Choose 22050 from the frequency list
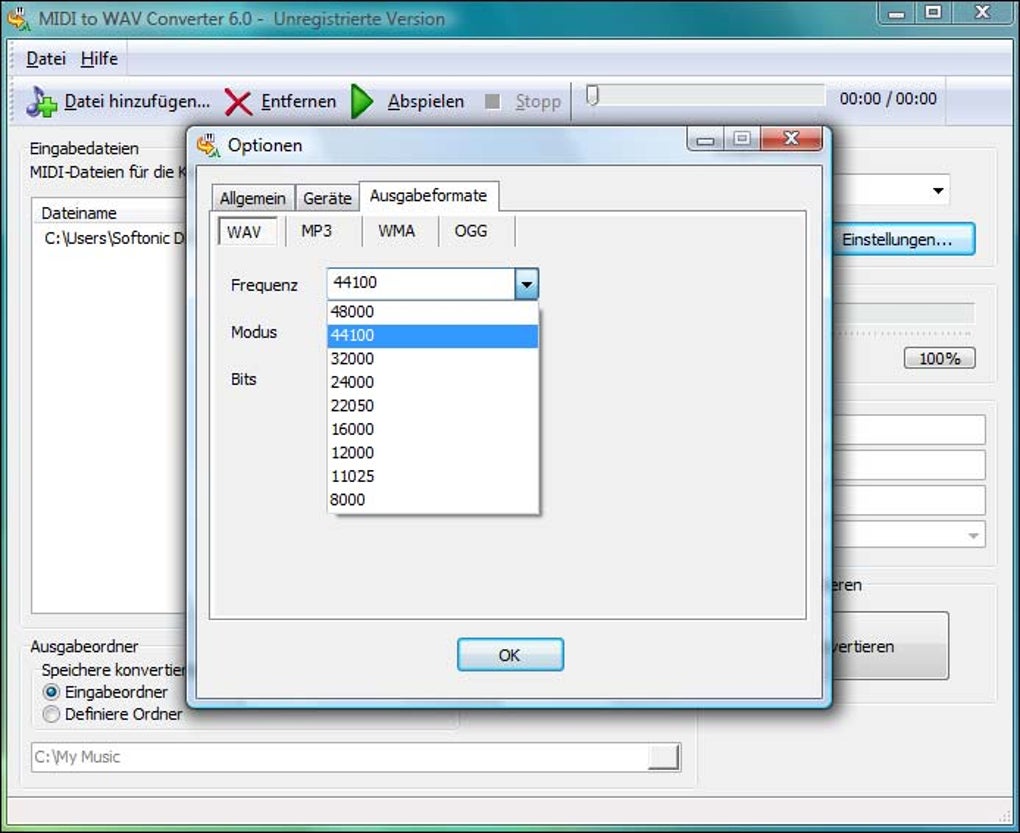1020x833 pixels. tap(433, 406)
